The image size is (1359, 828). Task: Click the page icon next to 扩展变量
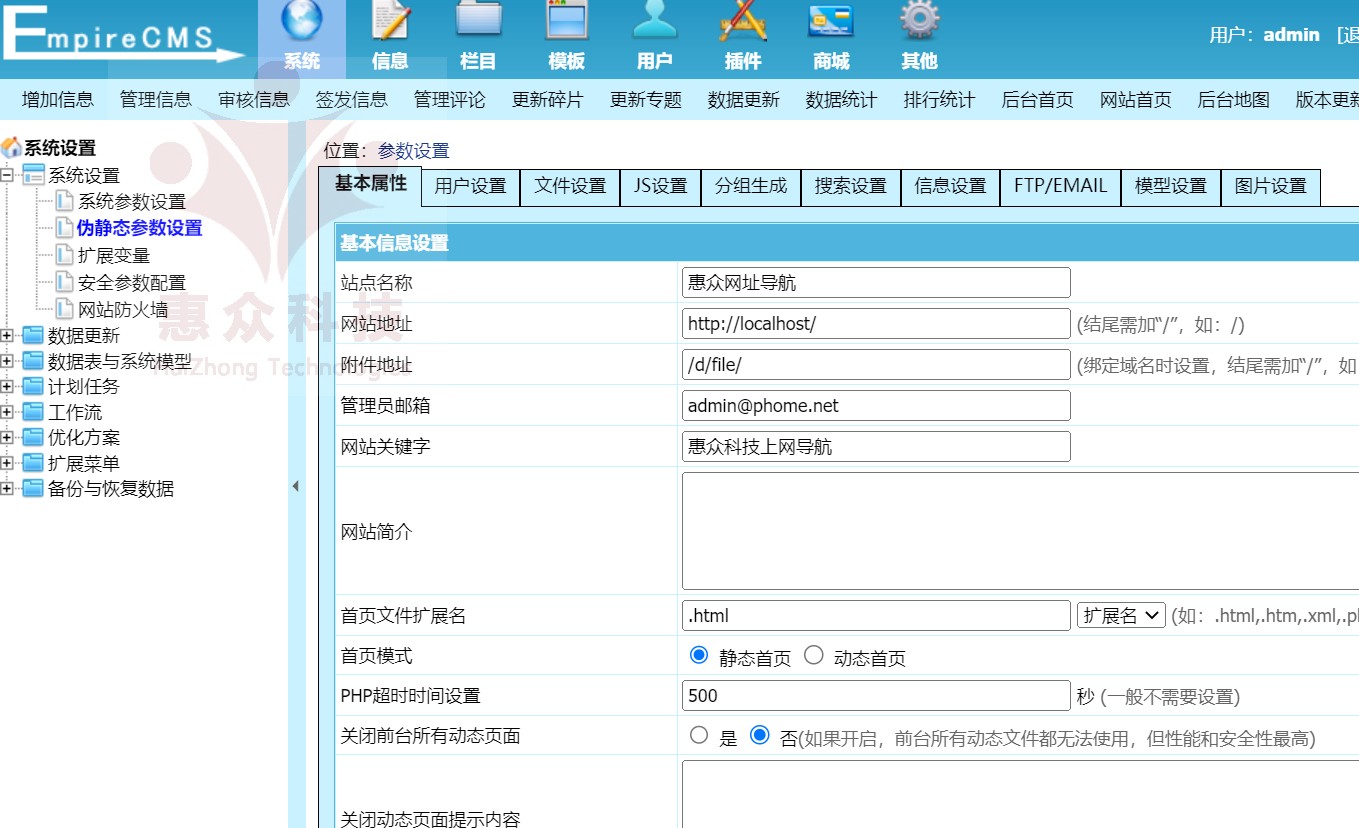pos(65,255)
